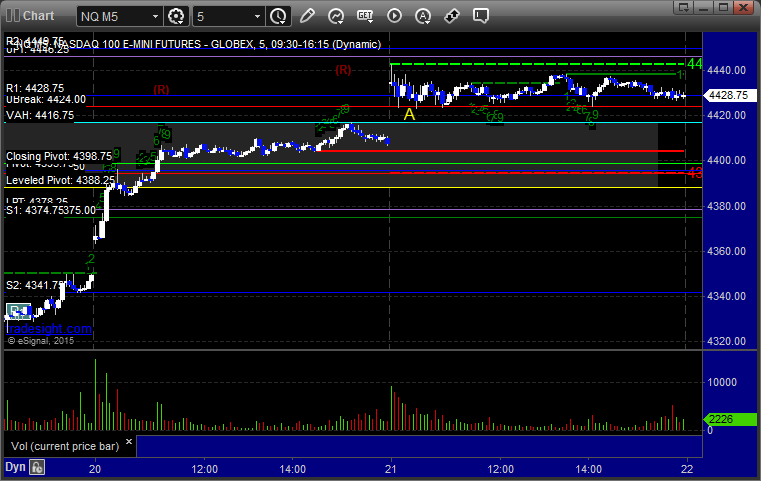Screen dimensions: 761x481
Task: Click the green 44 level tag
Action: coord(694,64)
